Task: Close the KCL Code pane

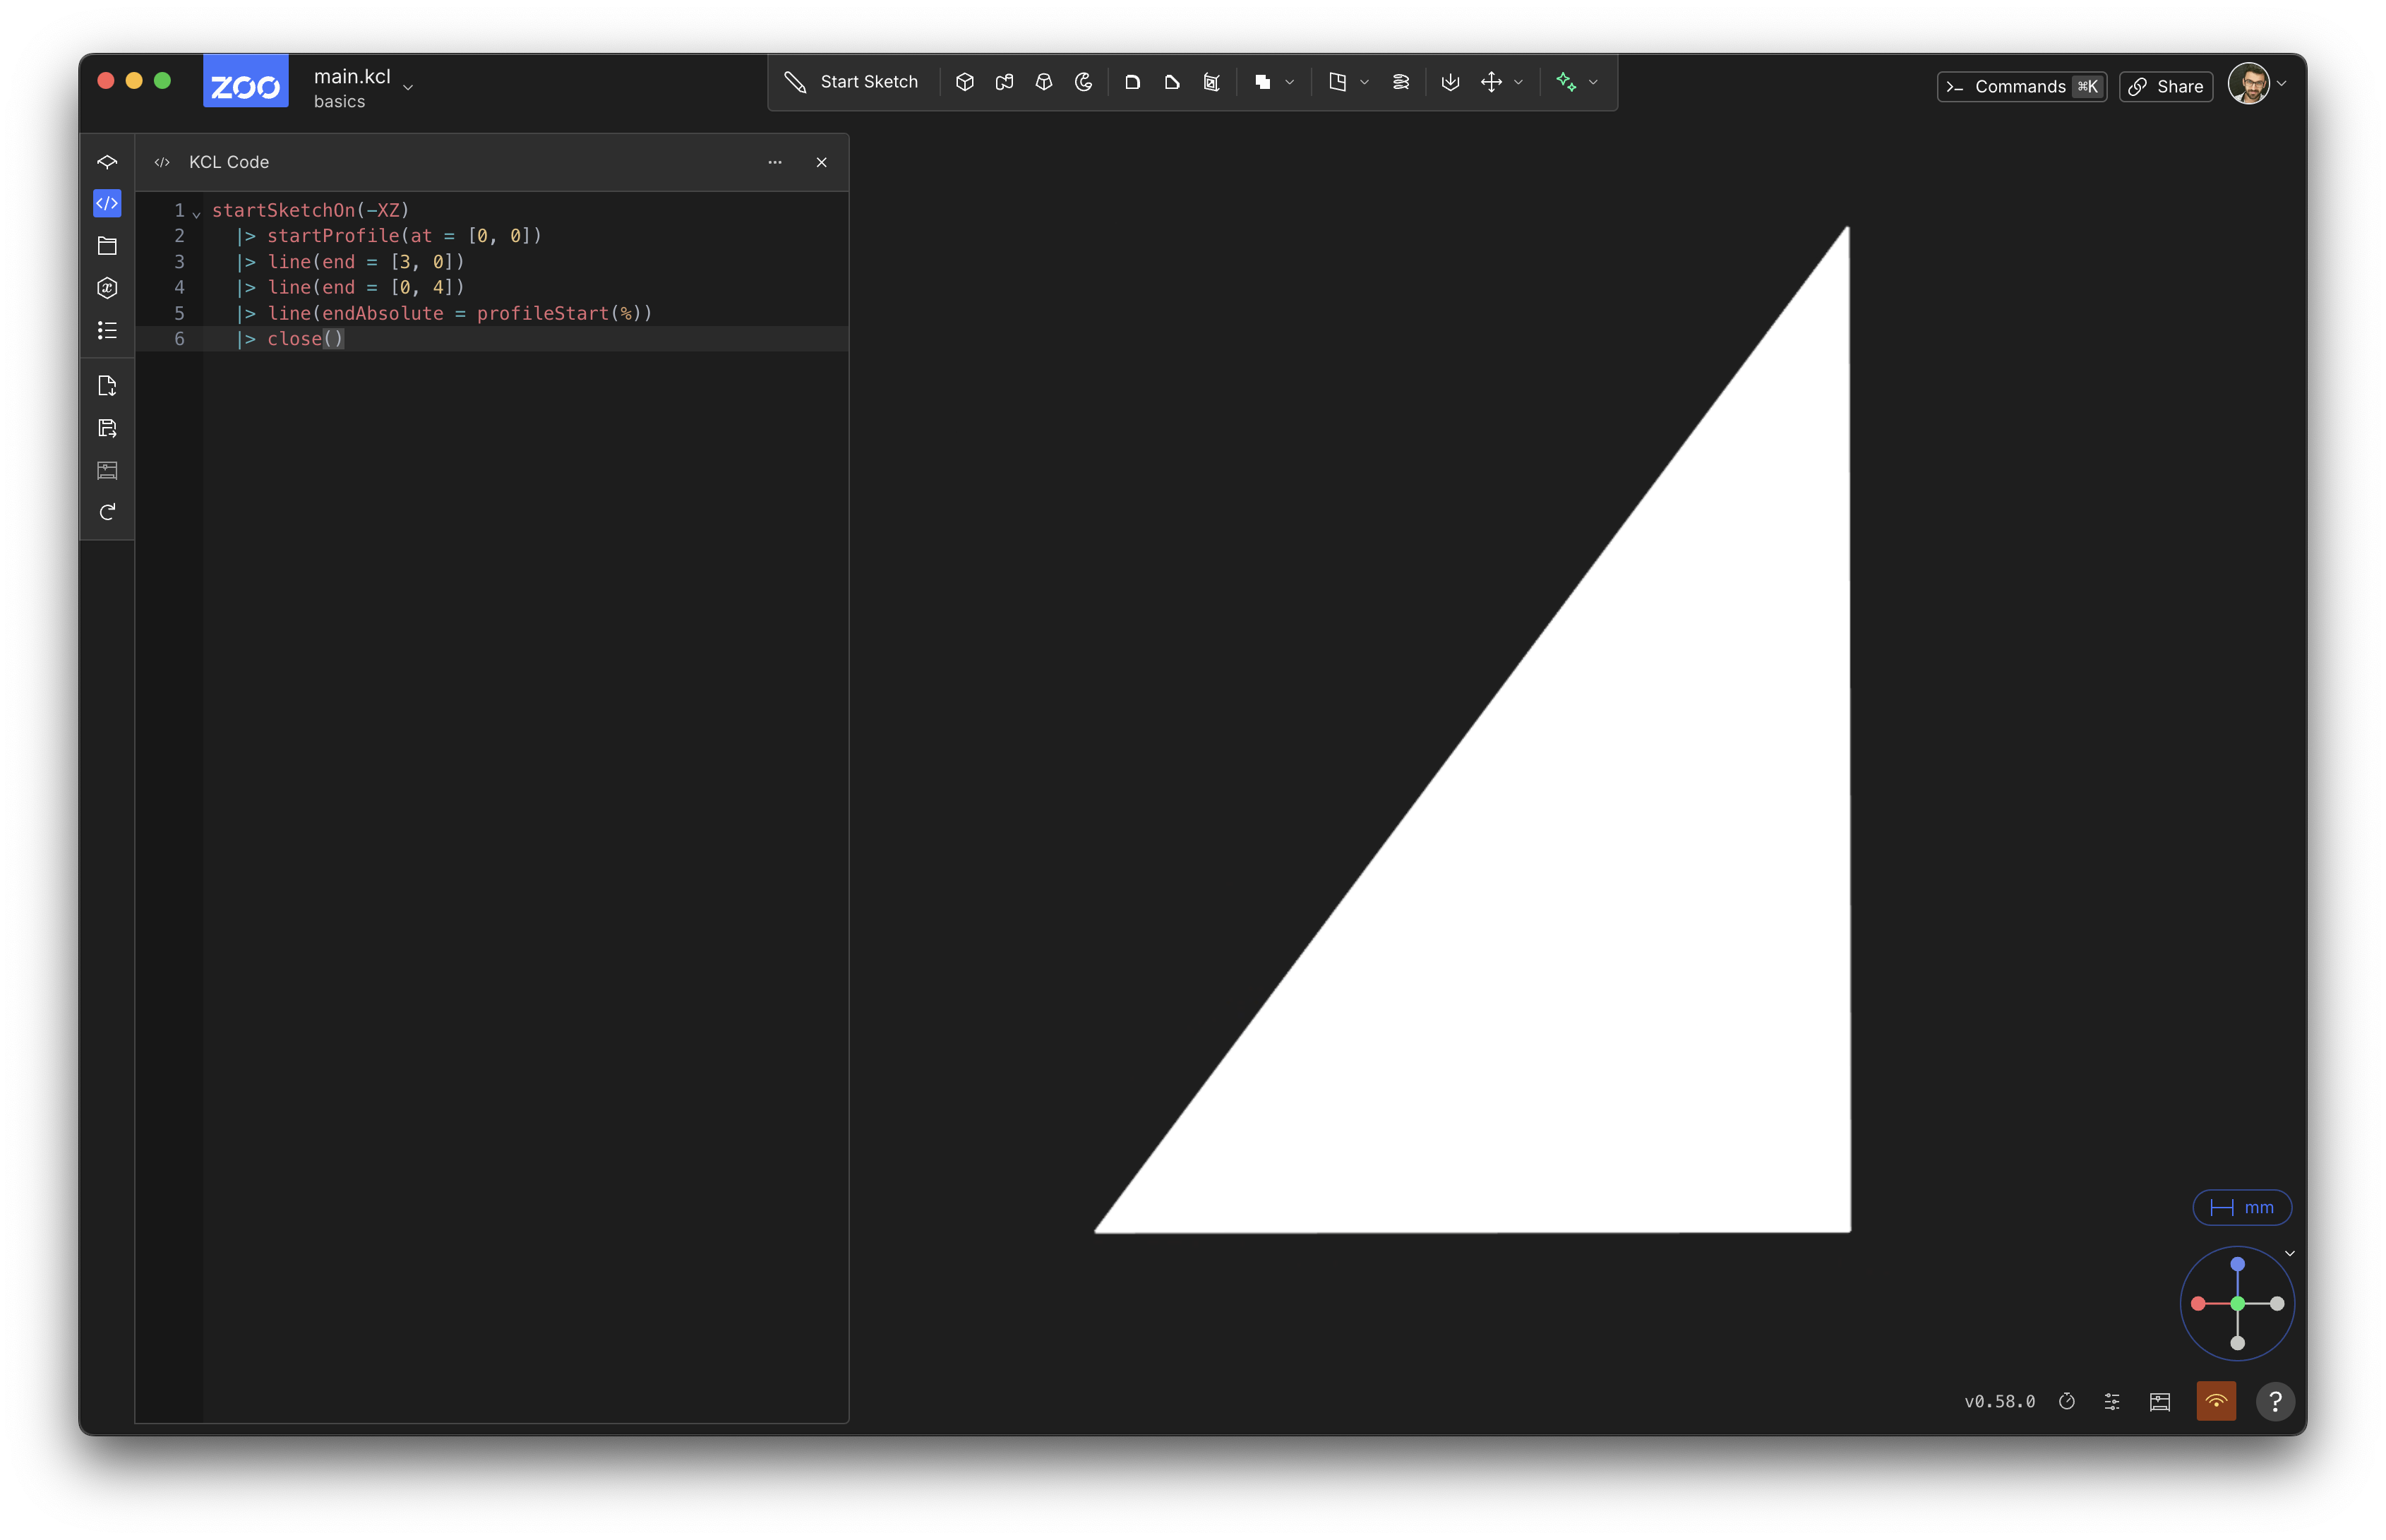Action: click(822, 162)
